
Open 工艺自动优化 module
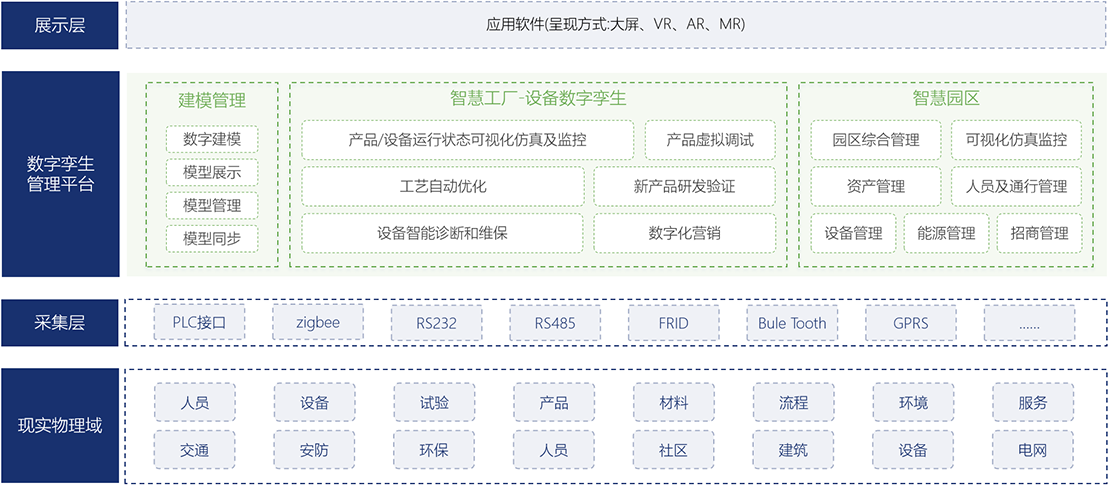[x=443, y=186]
